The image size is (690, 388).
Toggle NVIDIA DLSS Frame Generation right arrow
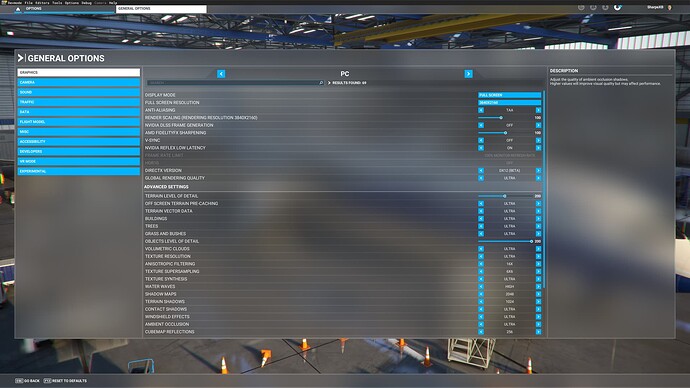click(x=538, y=125)
